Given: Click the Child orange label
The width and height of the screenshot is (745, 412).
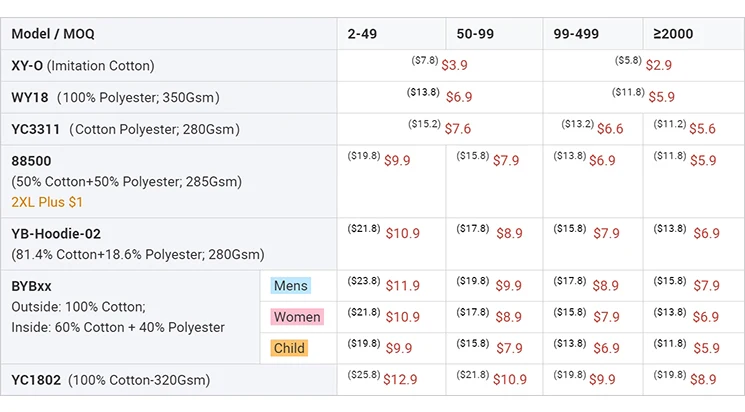Looking at the screenshot, I should click(289, 348).
